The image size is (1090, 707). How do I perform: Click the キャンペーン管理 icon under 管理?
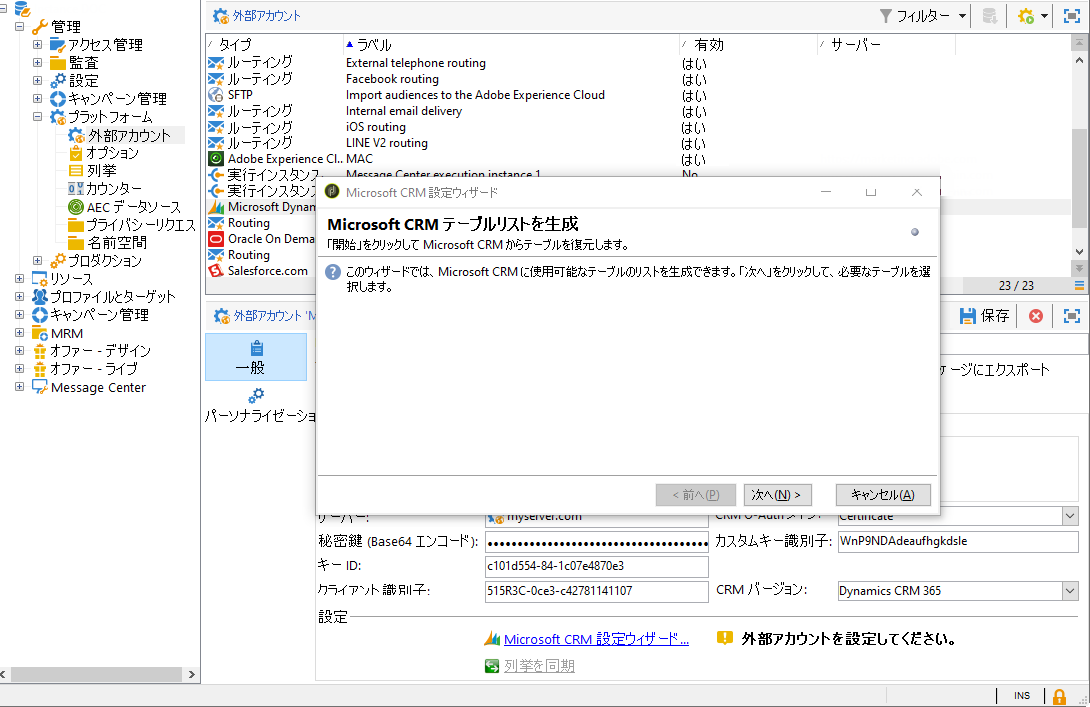58,99
